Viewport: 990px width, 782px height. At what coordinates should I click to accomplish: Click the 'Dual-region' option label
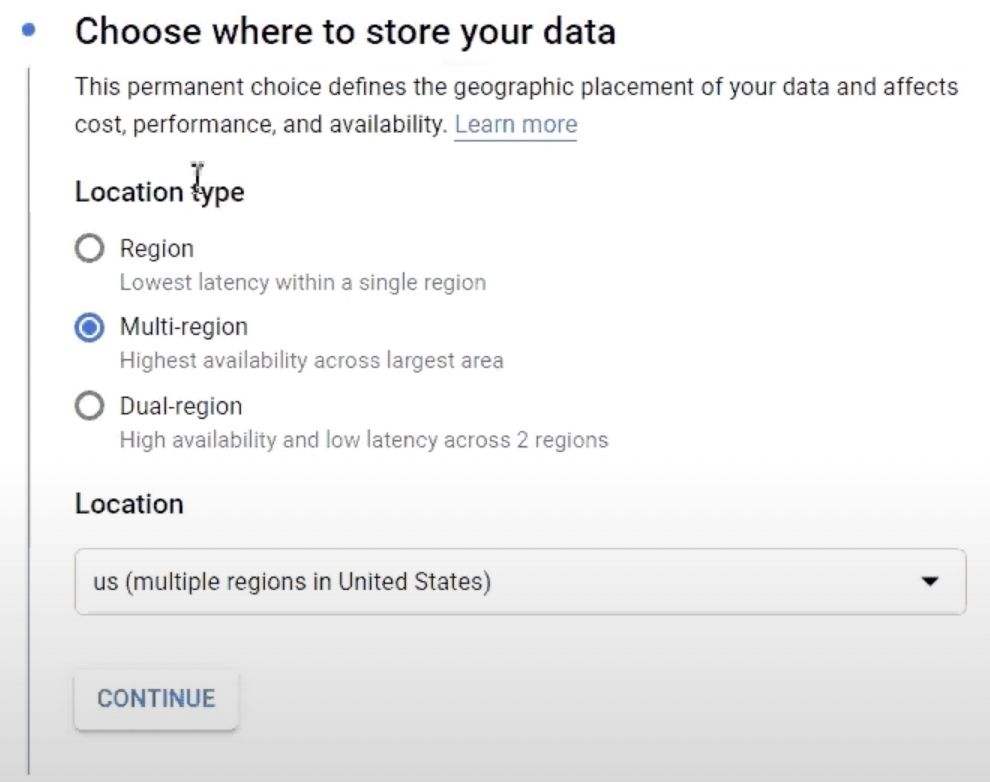181,406
